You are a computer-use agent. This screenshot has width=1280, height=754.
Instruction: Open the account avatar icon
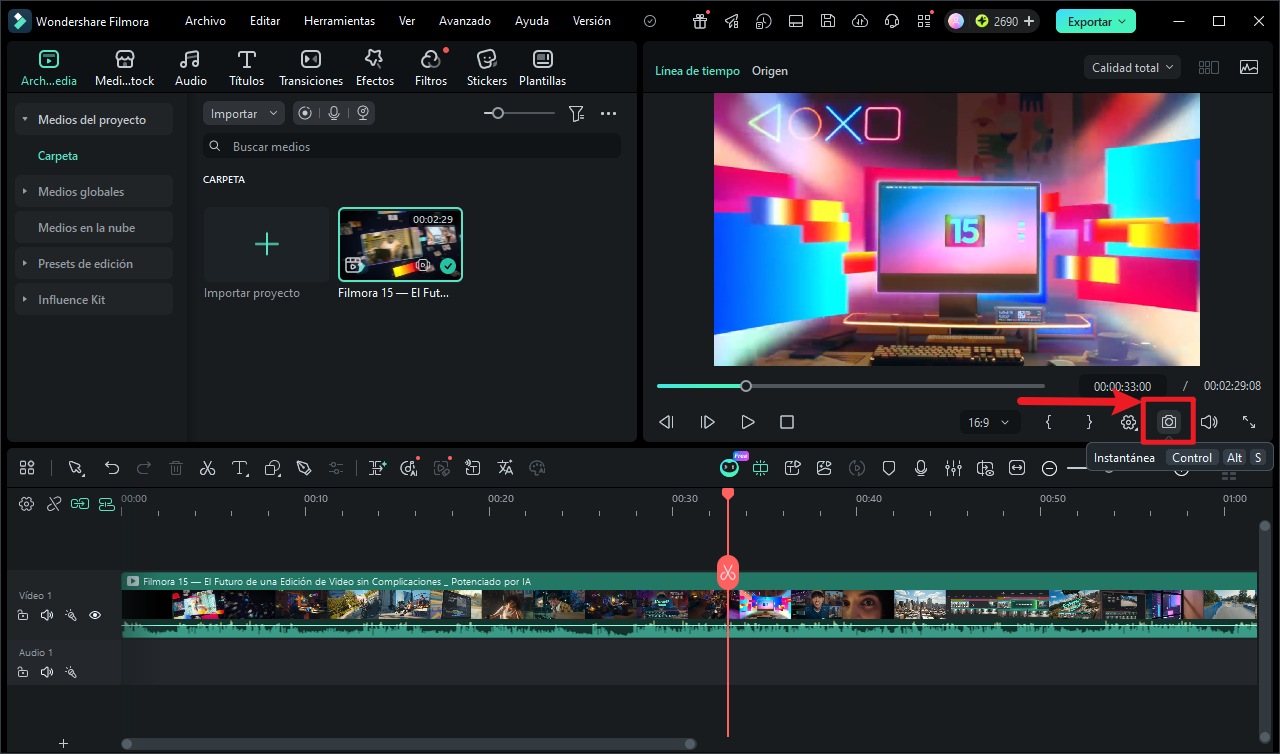[x=957, y=21]
